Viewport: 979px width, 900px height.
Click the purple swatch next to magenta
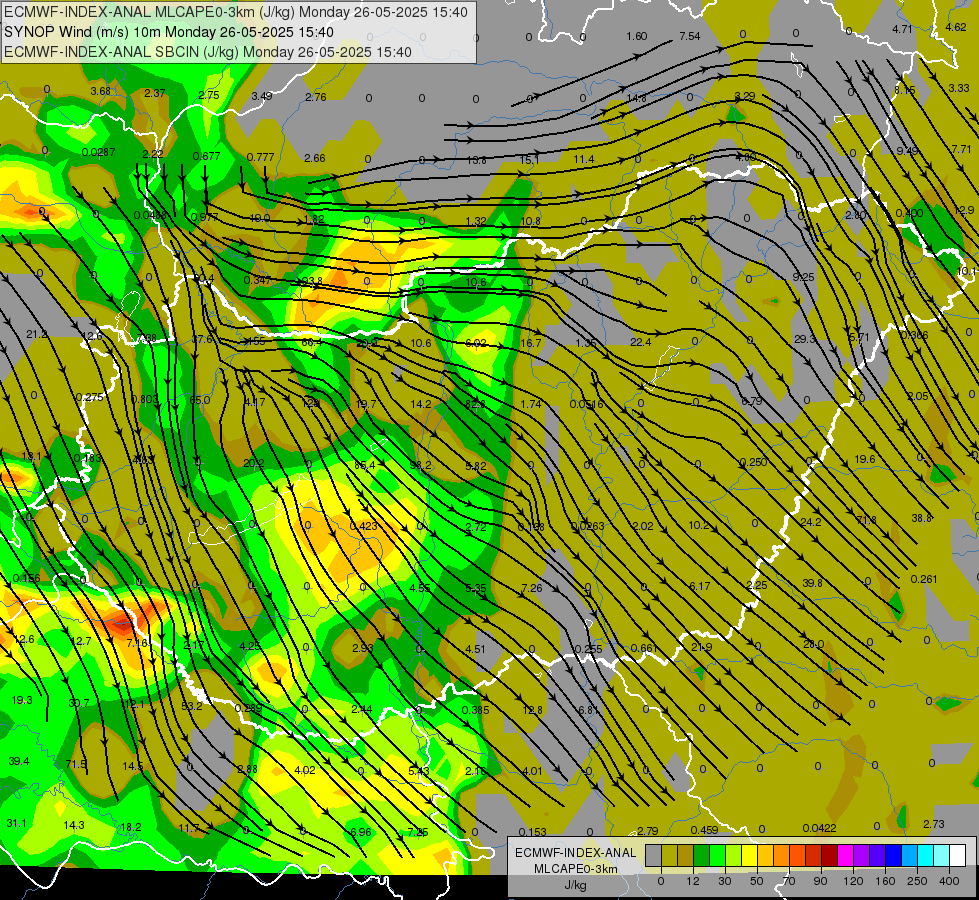[x=862, y=855]
